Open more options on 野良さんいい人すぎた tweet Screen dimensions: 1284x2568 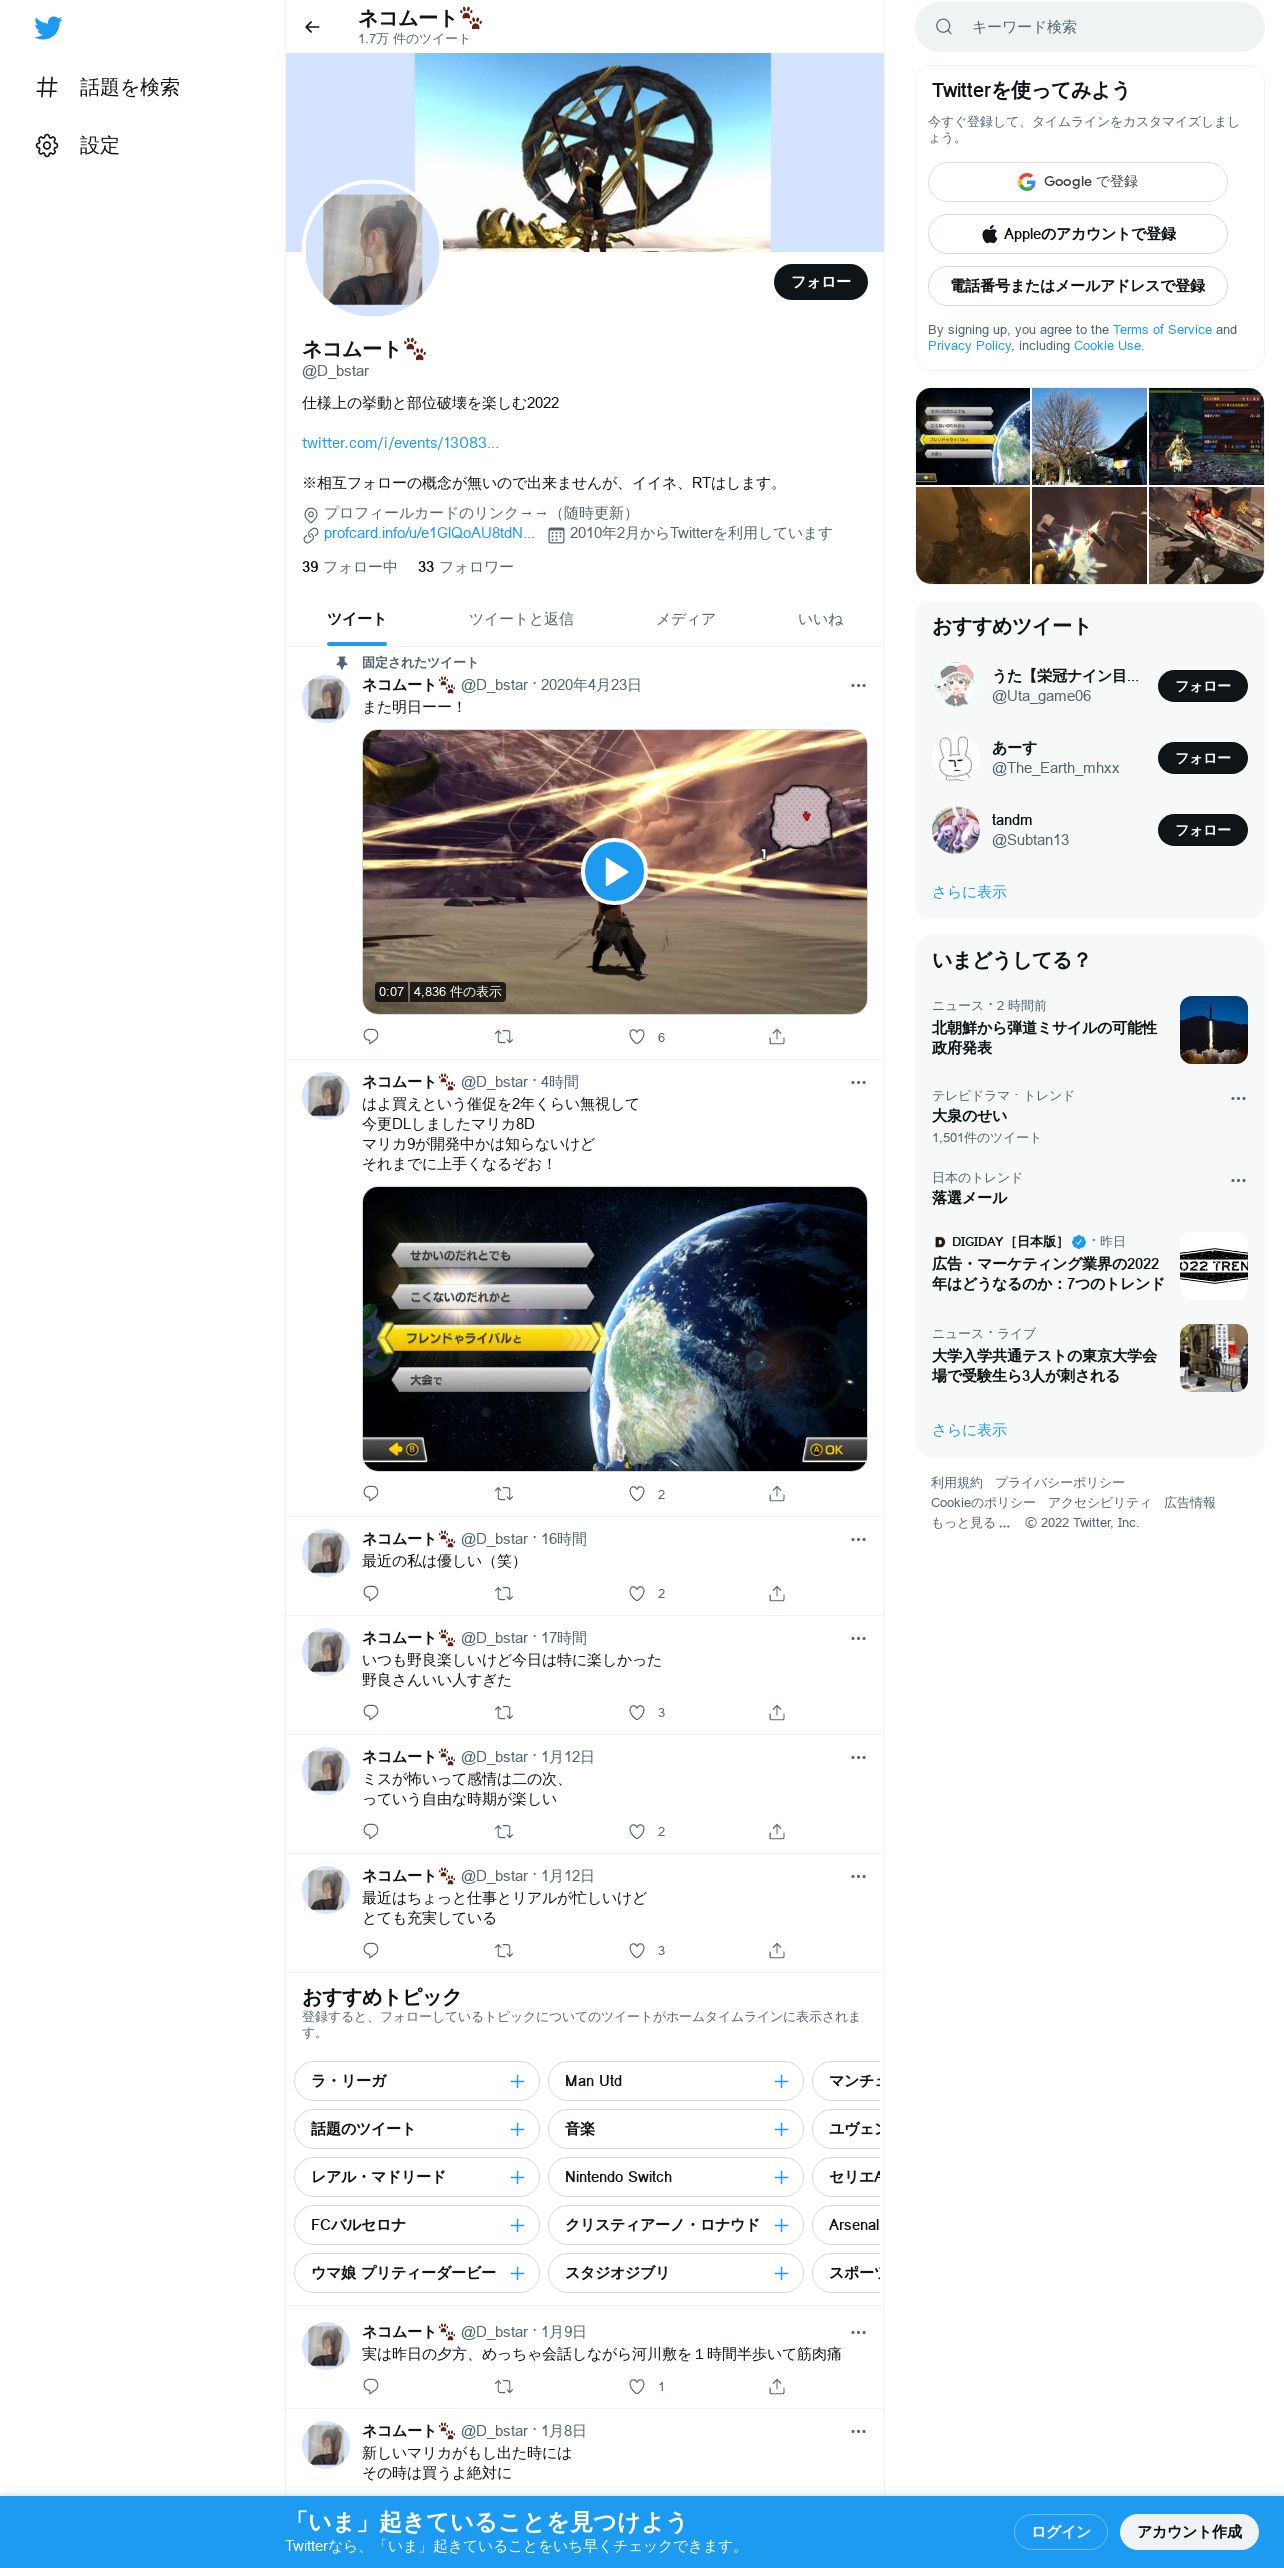pos(858,1638)
